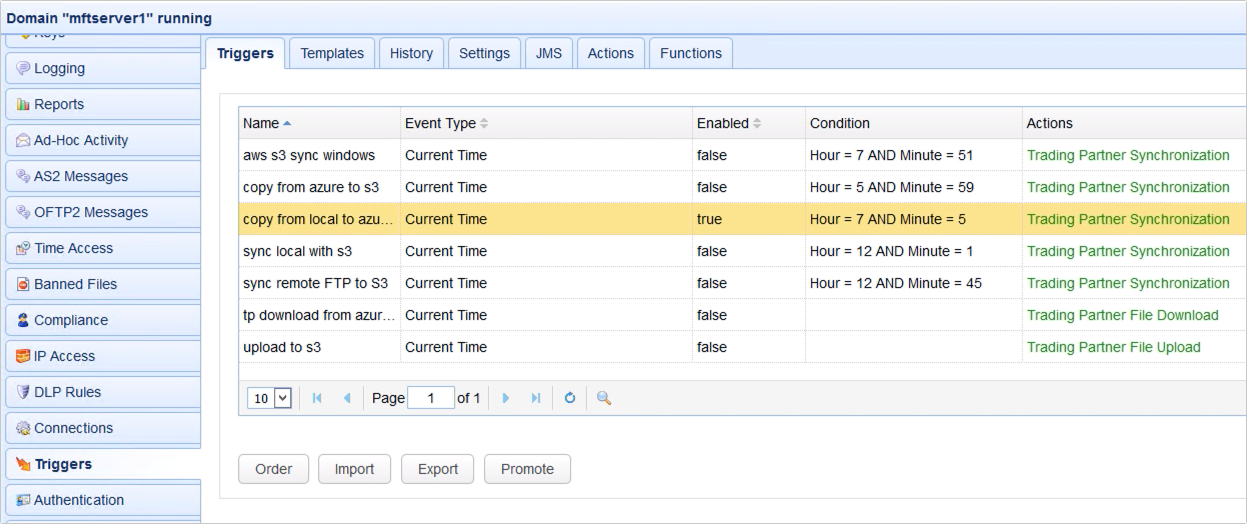Switch to the Templates tab

point(332,54)
